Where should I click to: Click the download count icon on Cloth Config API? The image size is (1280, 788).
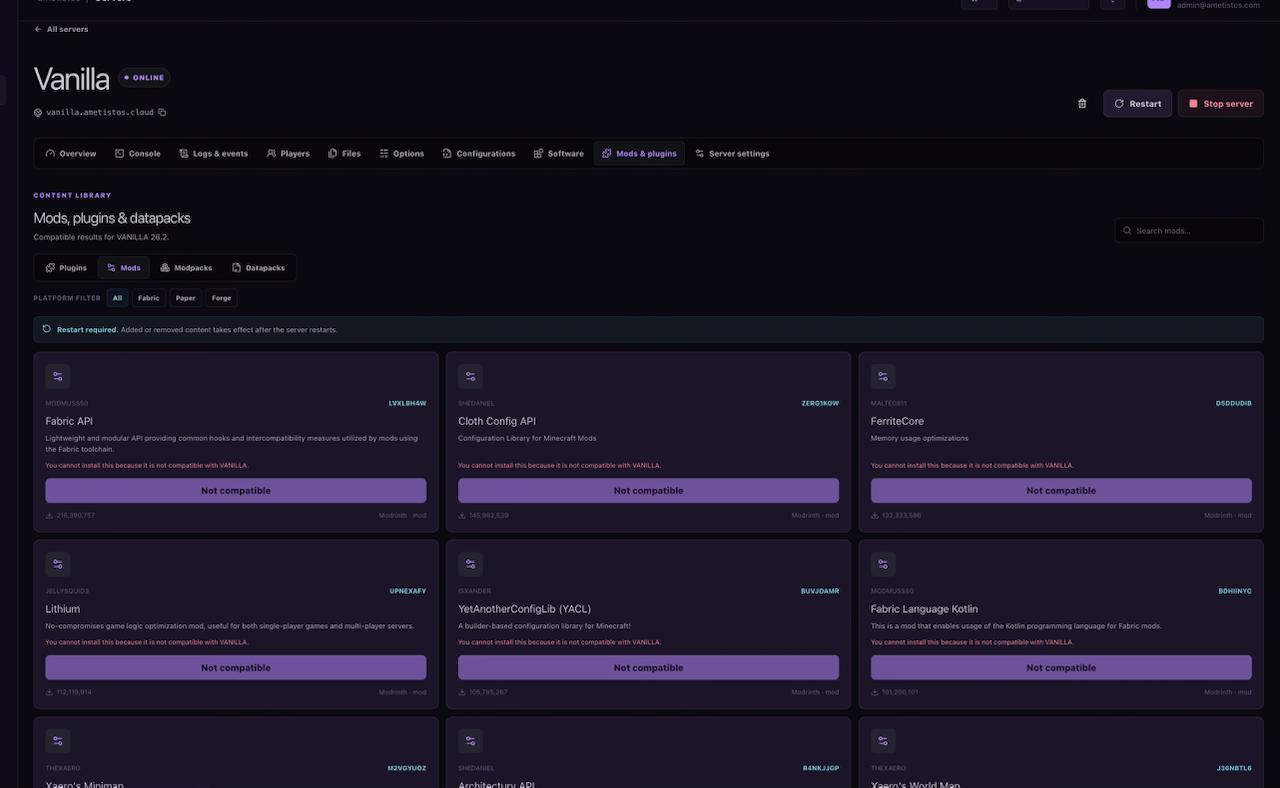coord(462,515)
